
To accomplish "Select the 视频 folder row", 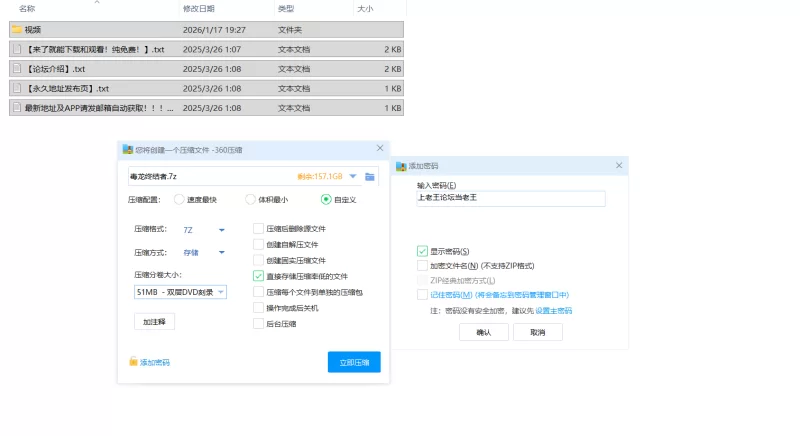I will tap(206, 30).
